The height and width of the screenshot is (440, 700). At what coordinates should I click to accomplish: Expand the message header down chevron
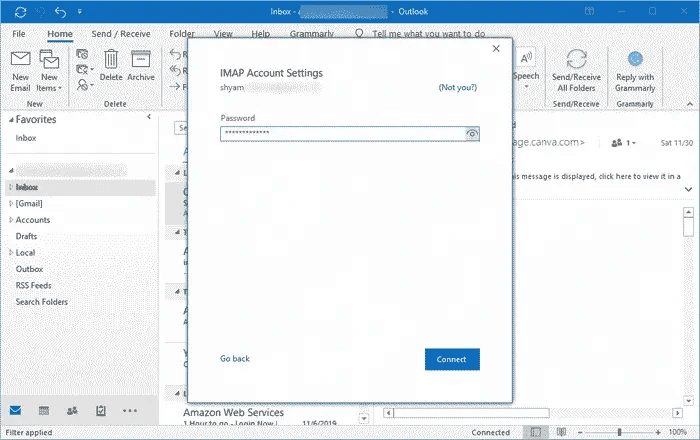[688, 189]
